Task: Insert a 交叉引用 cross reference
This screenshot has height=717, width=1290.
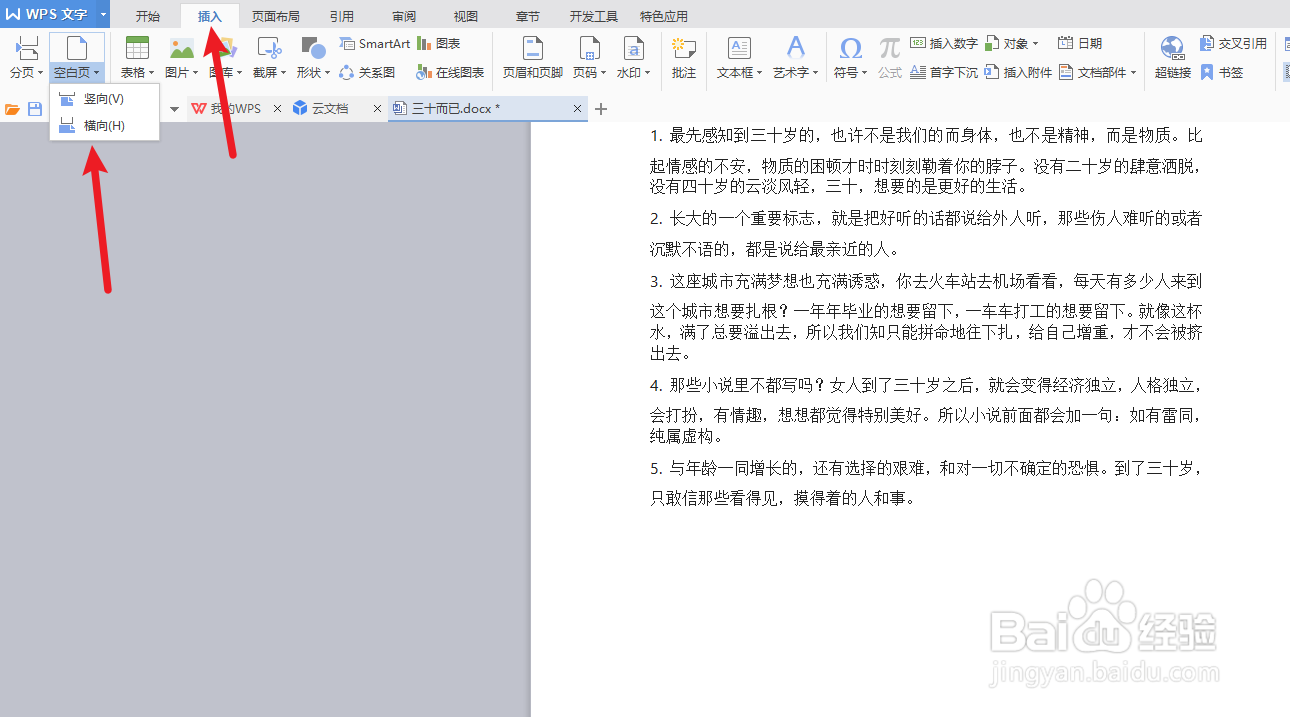Action: 1233,44
